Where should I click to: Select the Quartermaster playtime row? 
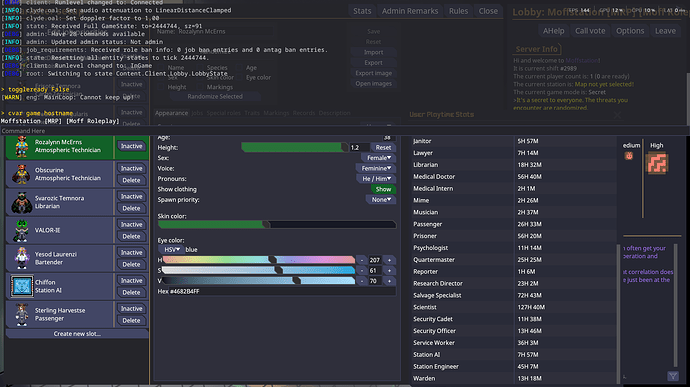click(514, 260)
